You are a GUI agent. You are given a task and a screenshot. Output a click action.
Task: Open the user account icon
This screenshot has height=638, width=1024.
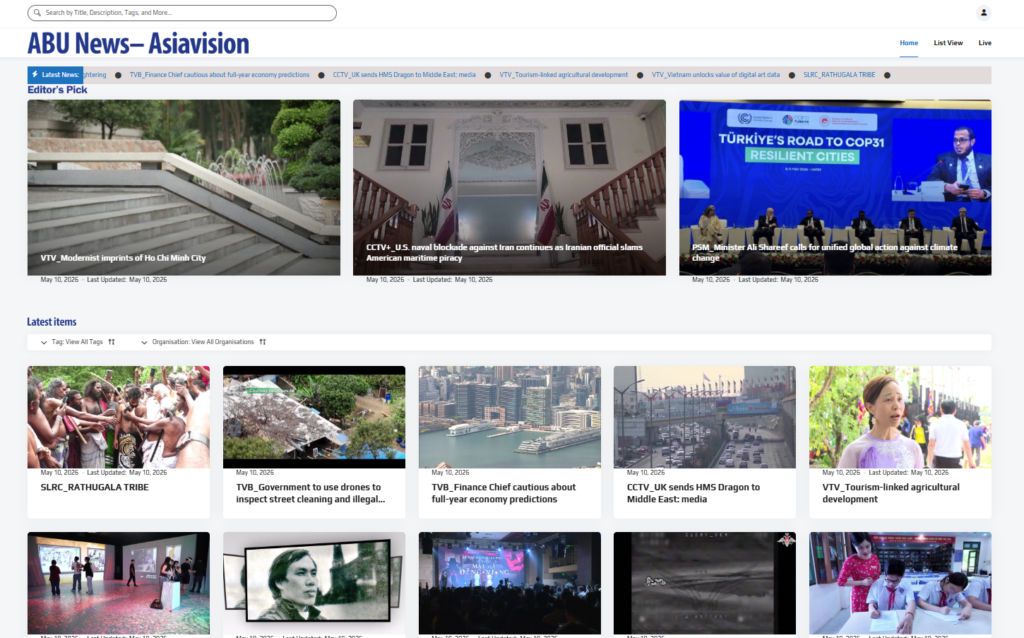(x=984, y=12)
